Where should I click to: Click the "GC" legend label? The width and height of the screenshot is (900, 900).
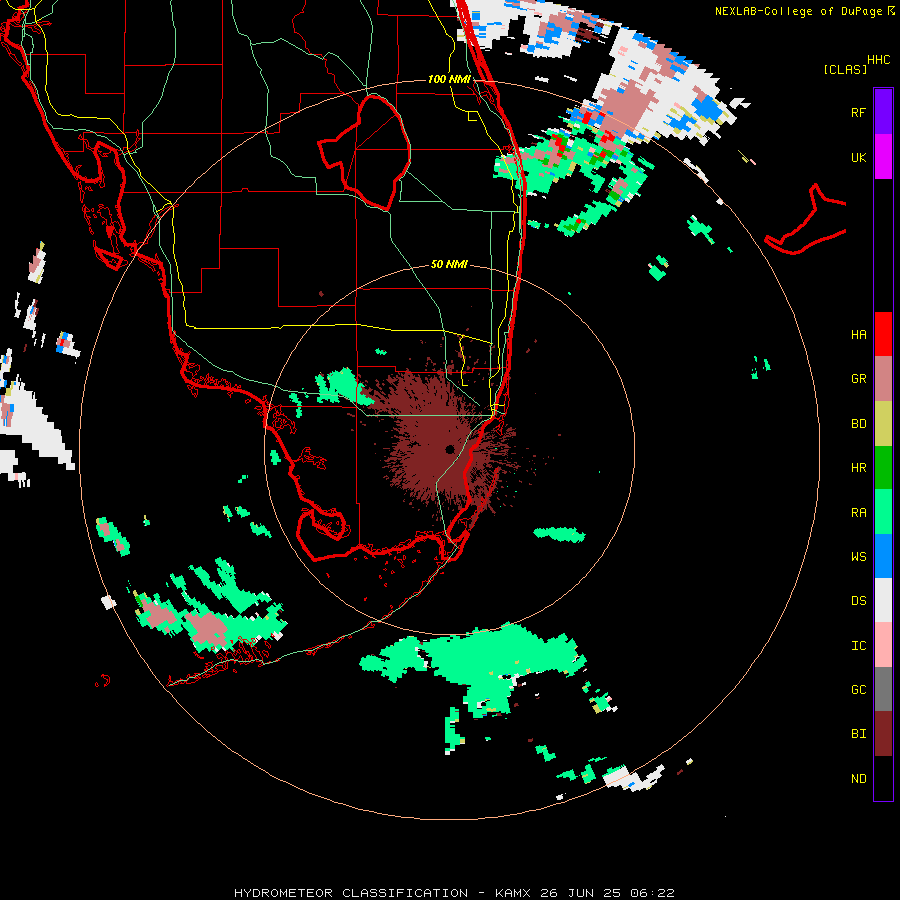(x=858, y=690)
